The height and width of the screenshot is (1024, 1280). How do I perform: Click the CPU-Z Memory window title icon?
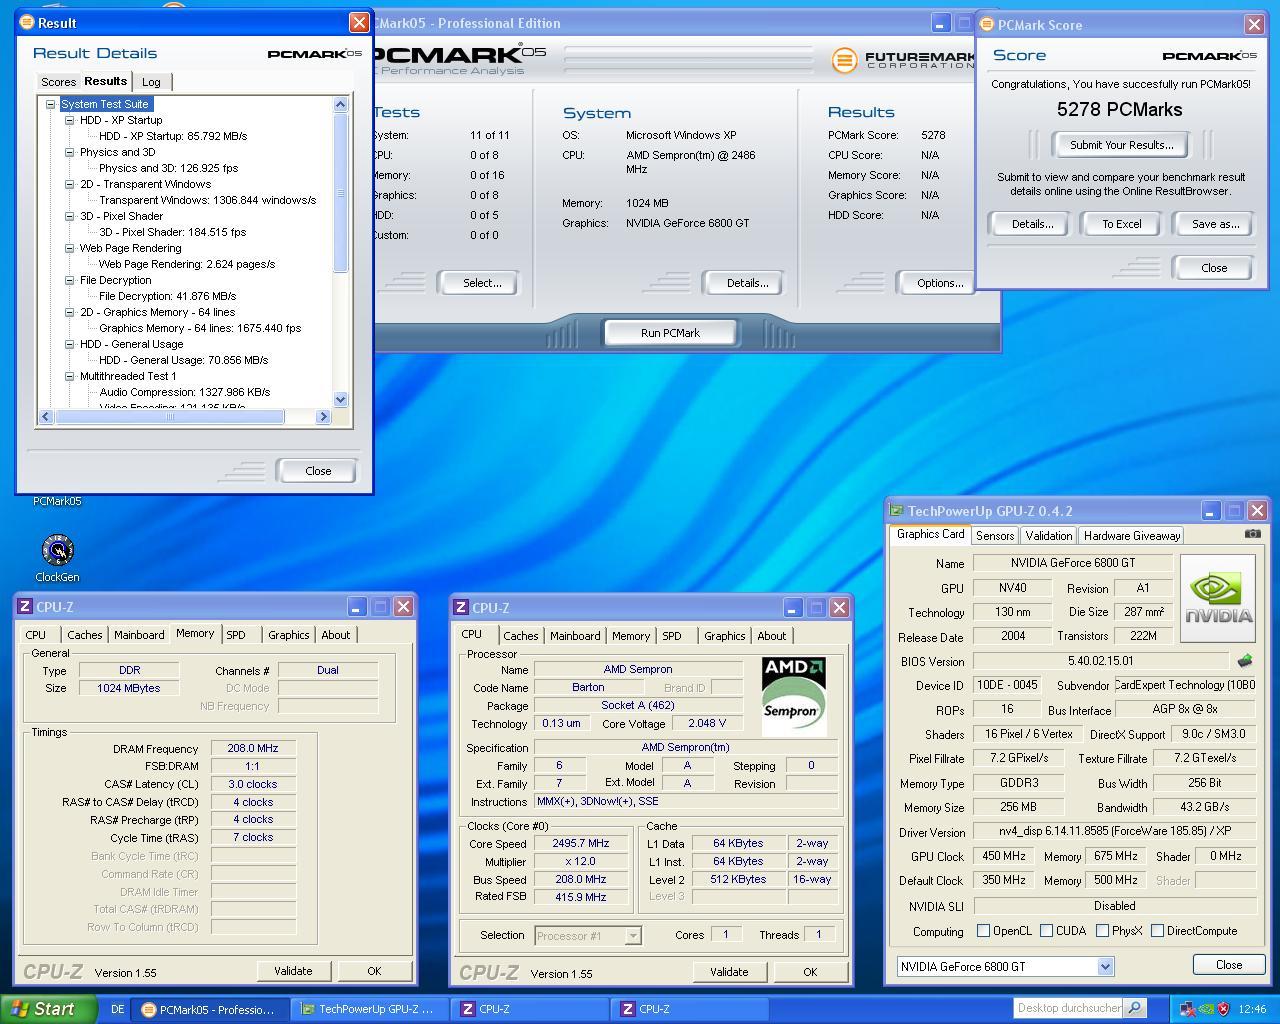click(x=26, y=606)
